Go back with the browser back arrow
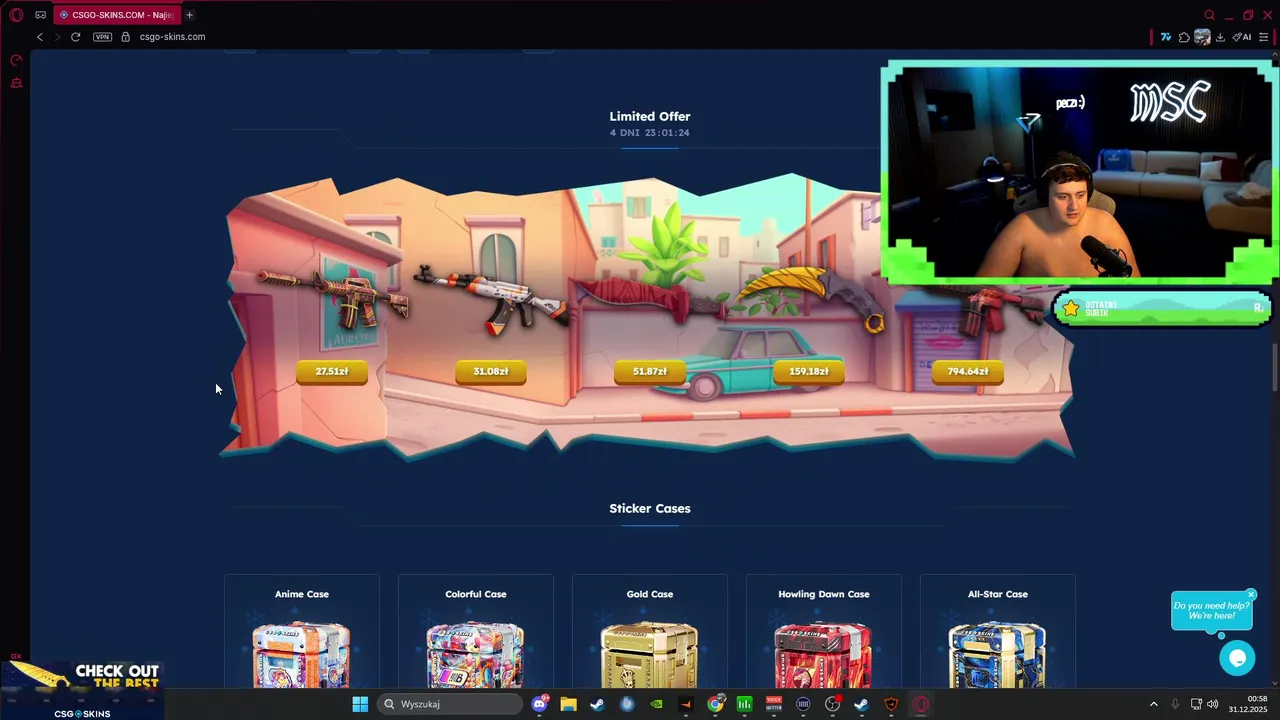 40,37
